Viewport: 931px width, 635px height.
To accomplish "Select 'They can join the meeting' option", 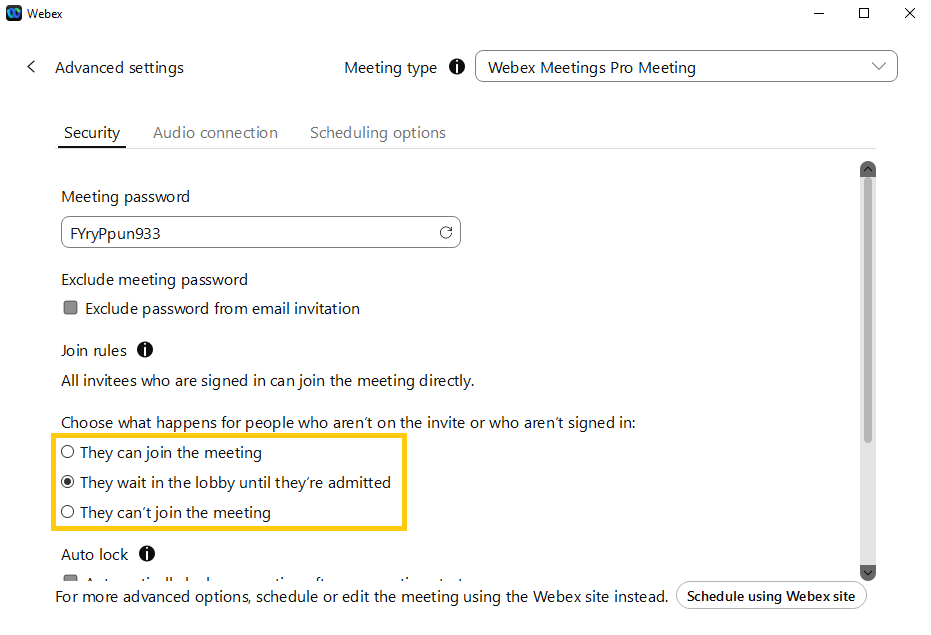I will click(68, 452).
